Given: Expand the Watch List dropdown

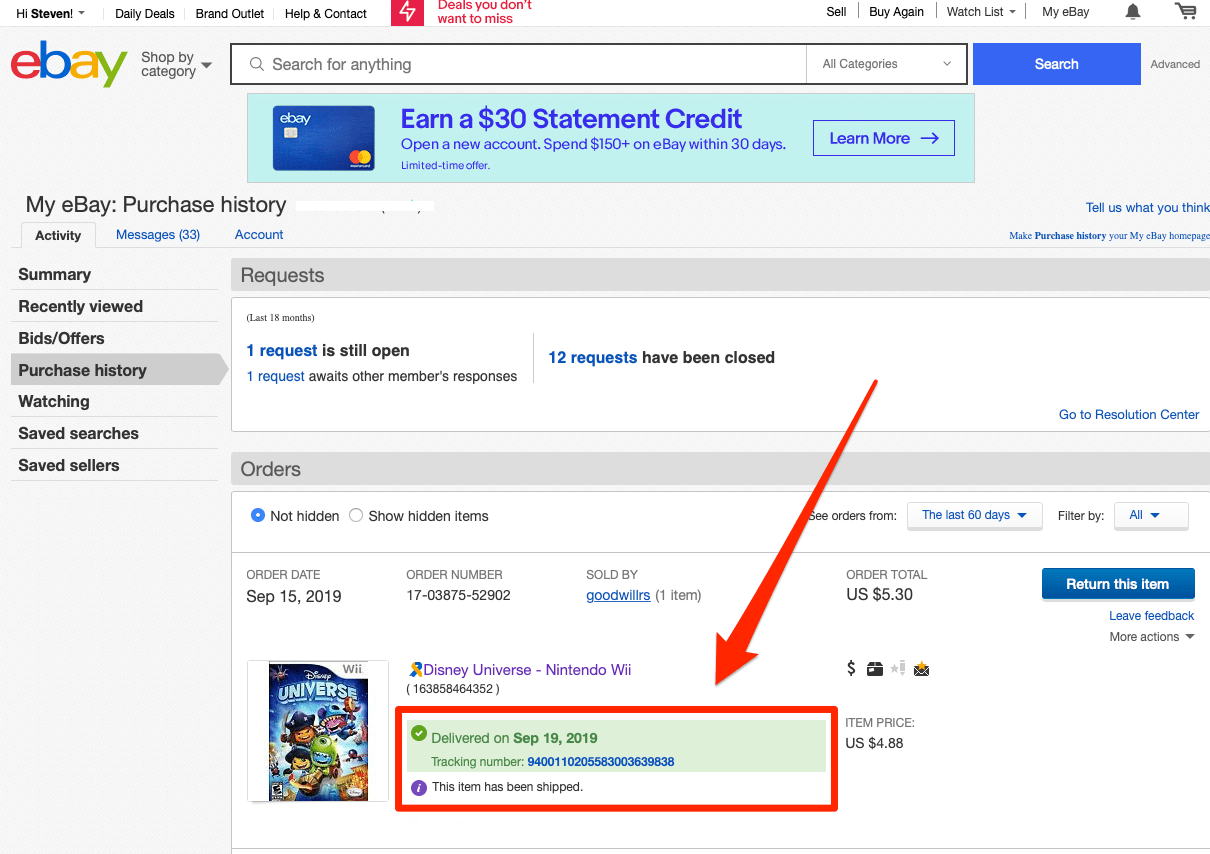Looking at the screenshot, I should (x=981, y=12).
